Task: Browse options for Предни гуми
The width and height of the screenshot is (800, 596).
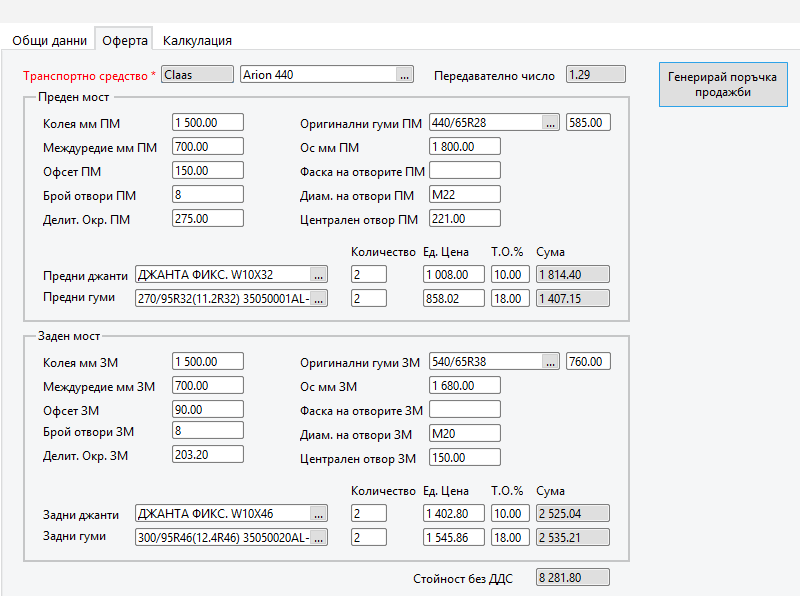Action: tap(318, 298)
